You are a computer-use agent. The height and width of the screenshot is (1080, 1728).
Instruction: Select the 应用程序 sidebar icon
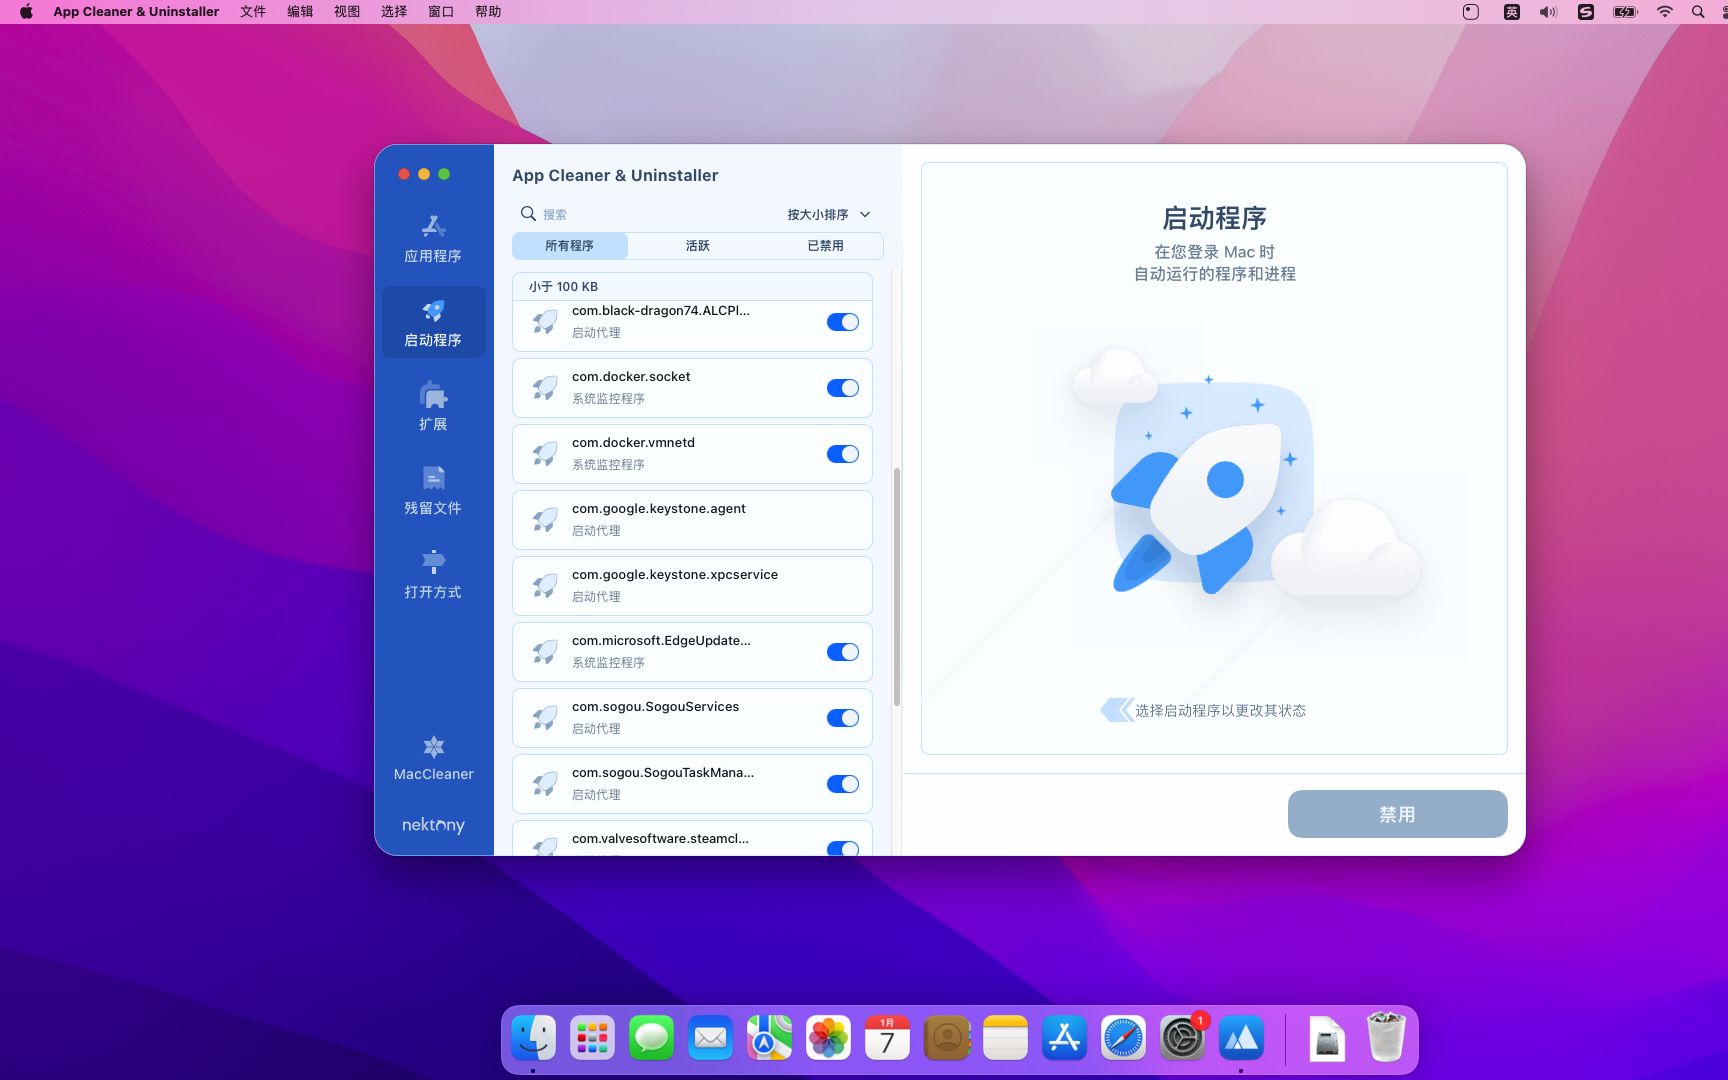coord(433,237)
